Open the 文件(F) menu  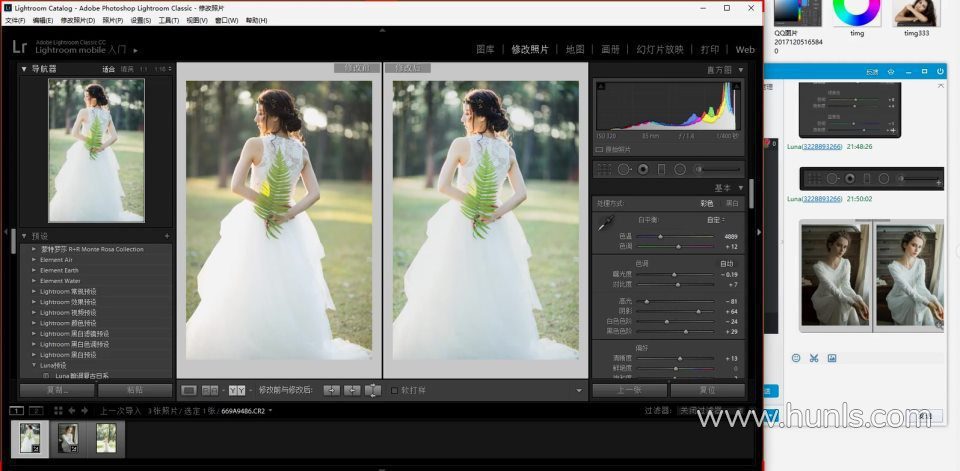(x=15, y=20)
